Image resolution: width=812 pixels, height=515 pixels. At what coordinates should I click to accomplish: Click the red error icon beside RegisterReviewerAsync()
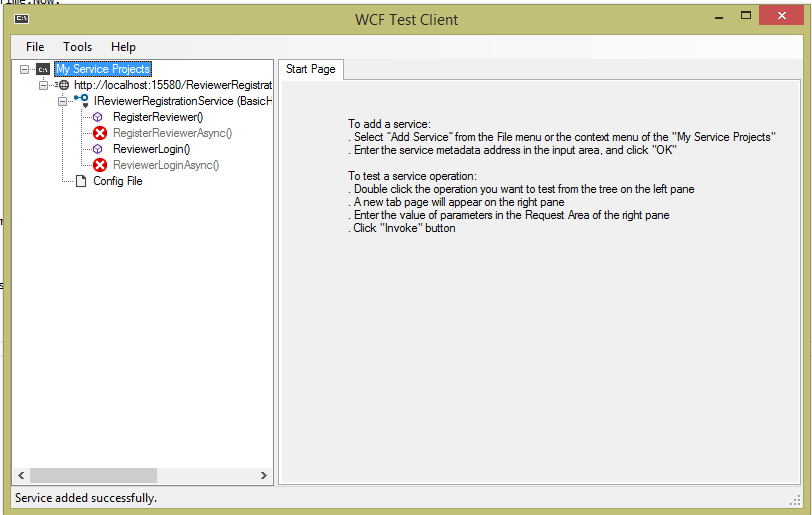(100, 133)
